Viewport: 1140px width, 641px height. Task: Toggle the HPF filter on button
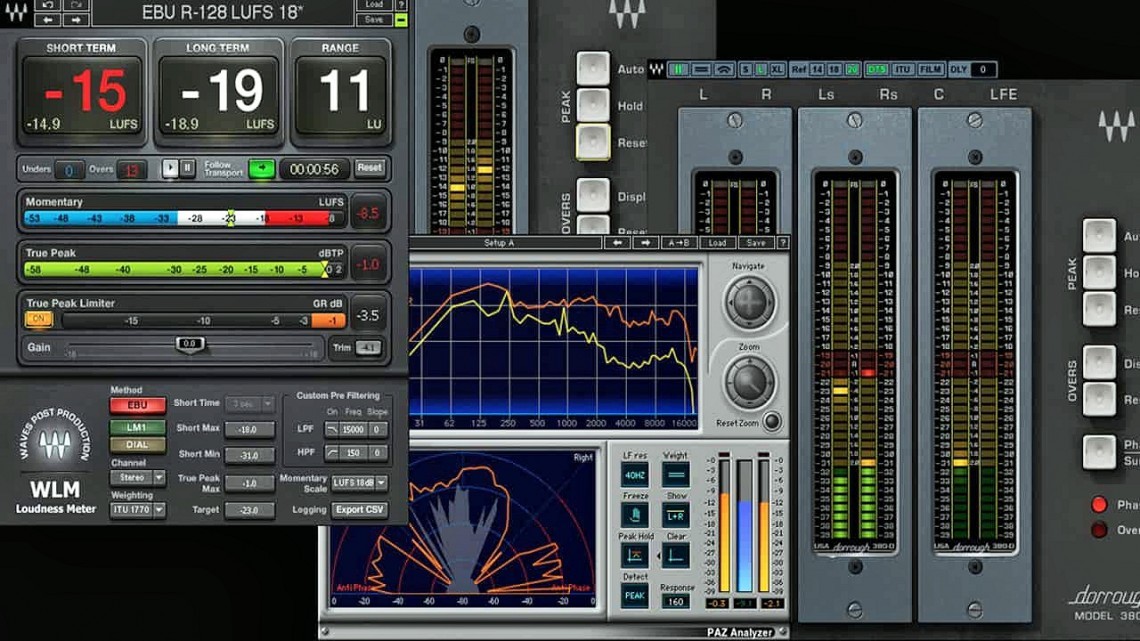click(x=332, y=453)
